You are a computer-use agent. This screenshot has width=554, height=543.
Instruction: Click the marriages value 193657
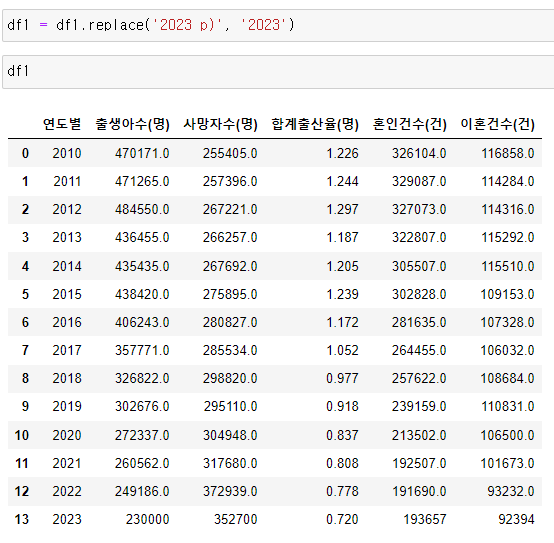(x=425, y=519)
